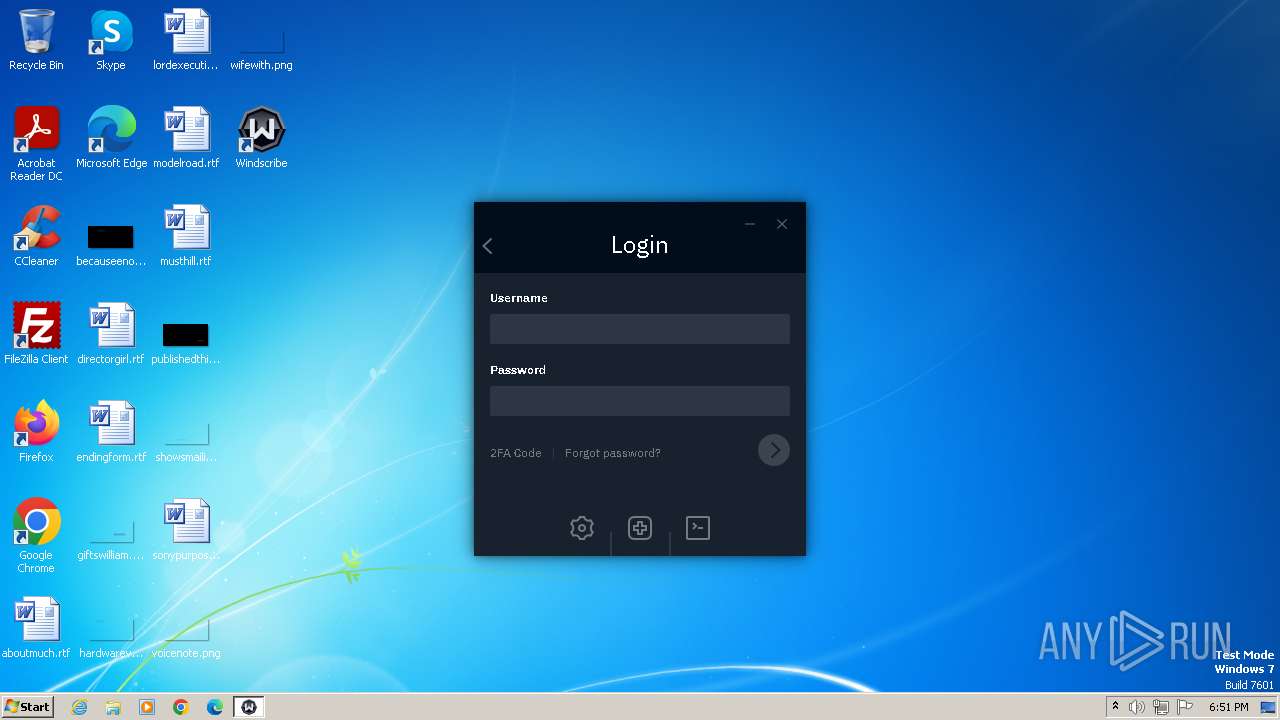This screenshot has width=1280, height=720.
Task: Select the aboutmuch.rtf document icon
Action: pos(36,628)
